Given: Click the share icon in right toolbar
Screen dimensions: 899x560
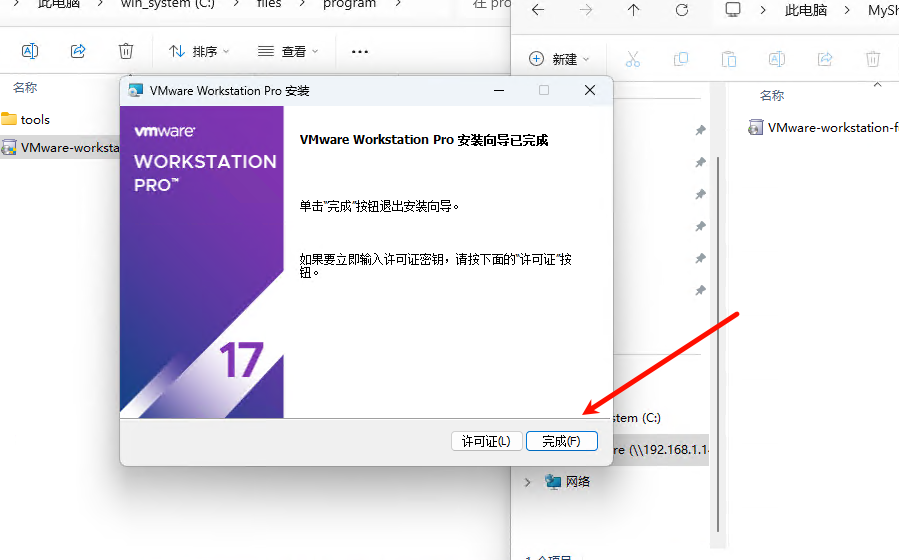Looking at the screenshot, I should (824, 59).
